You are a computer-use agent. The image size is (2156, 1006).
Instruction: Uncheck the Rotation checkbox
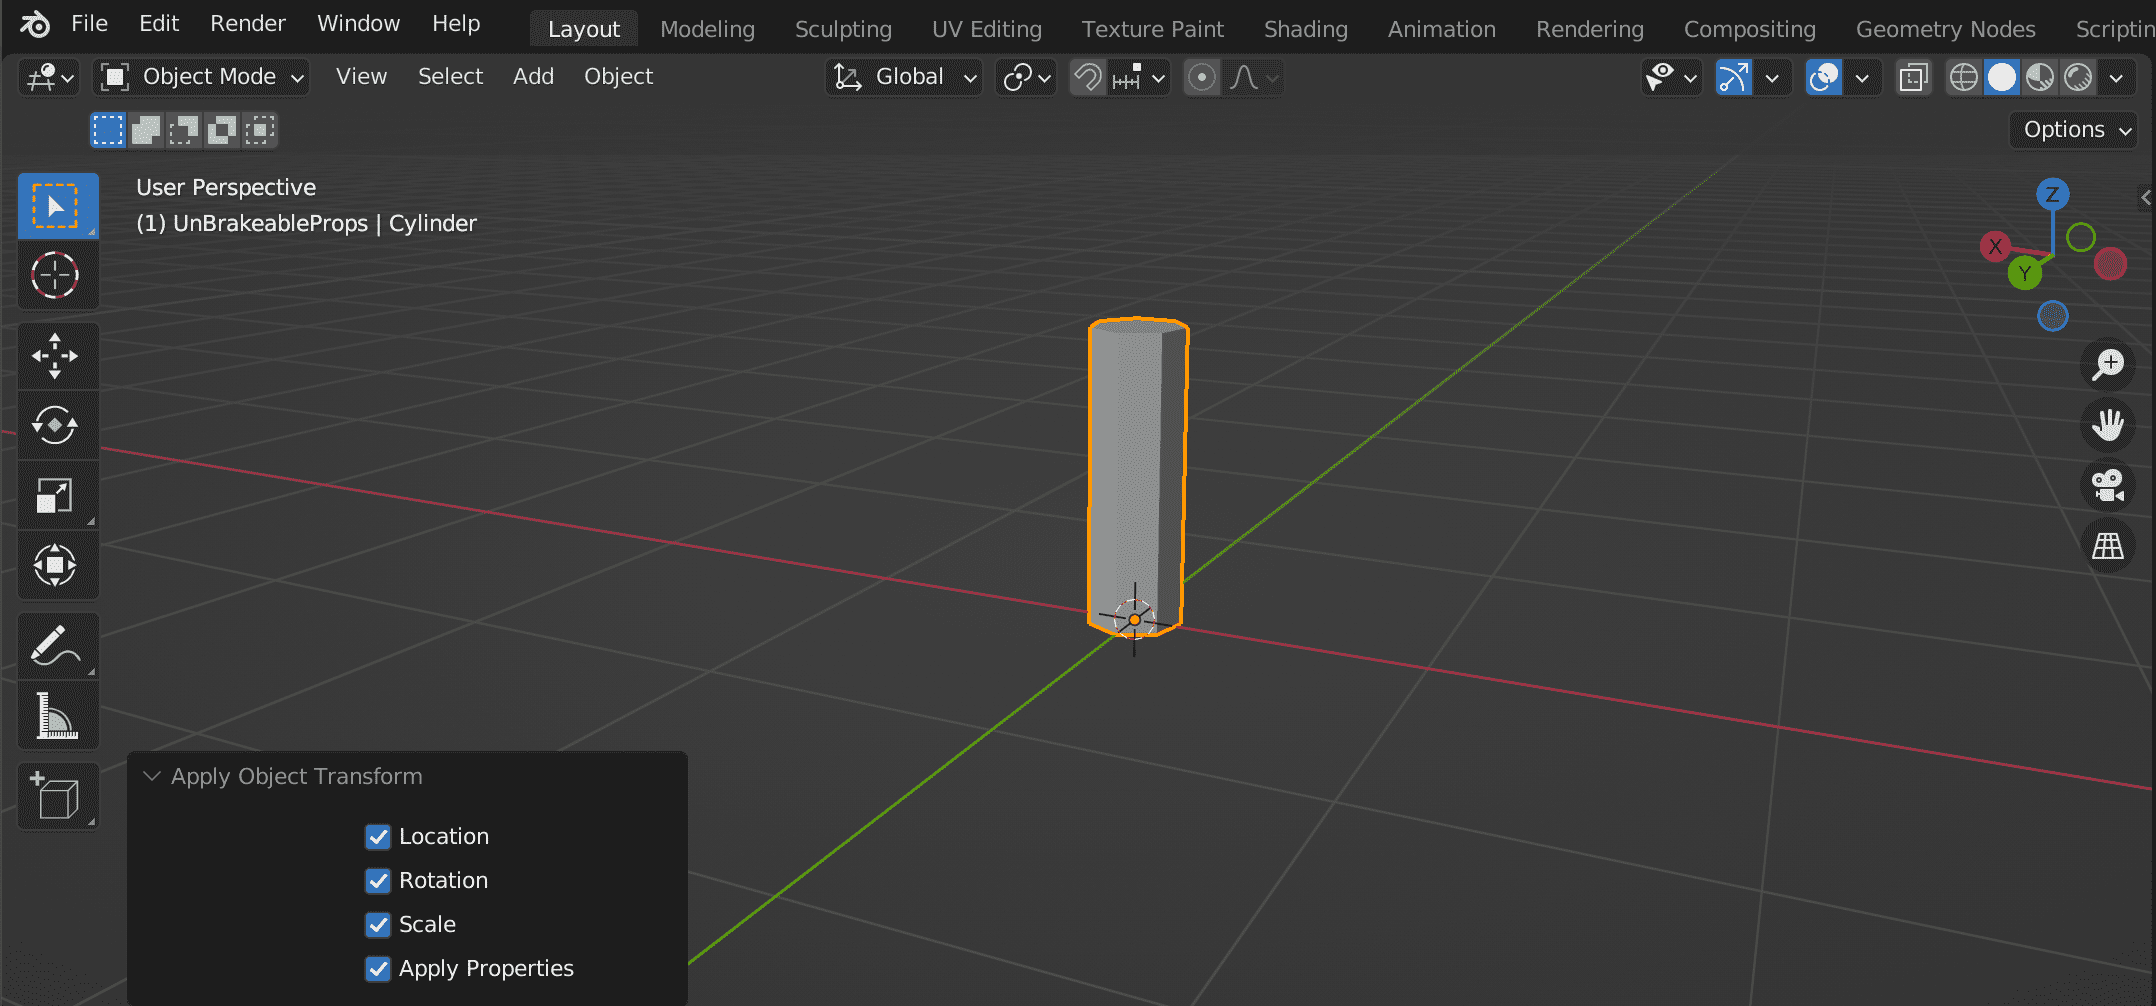(x=377, y=880)
